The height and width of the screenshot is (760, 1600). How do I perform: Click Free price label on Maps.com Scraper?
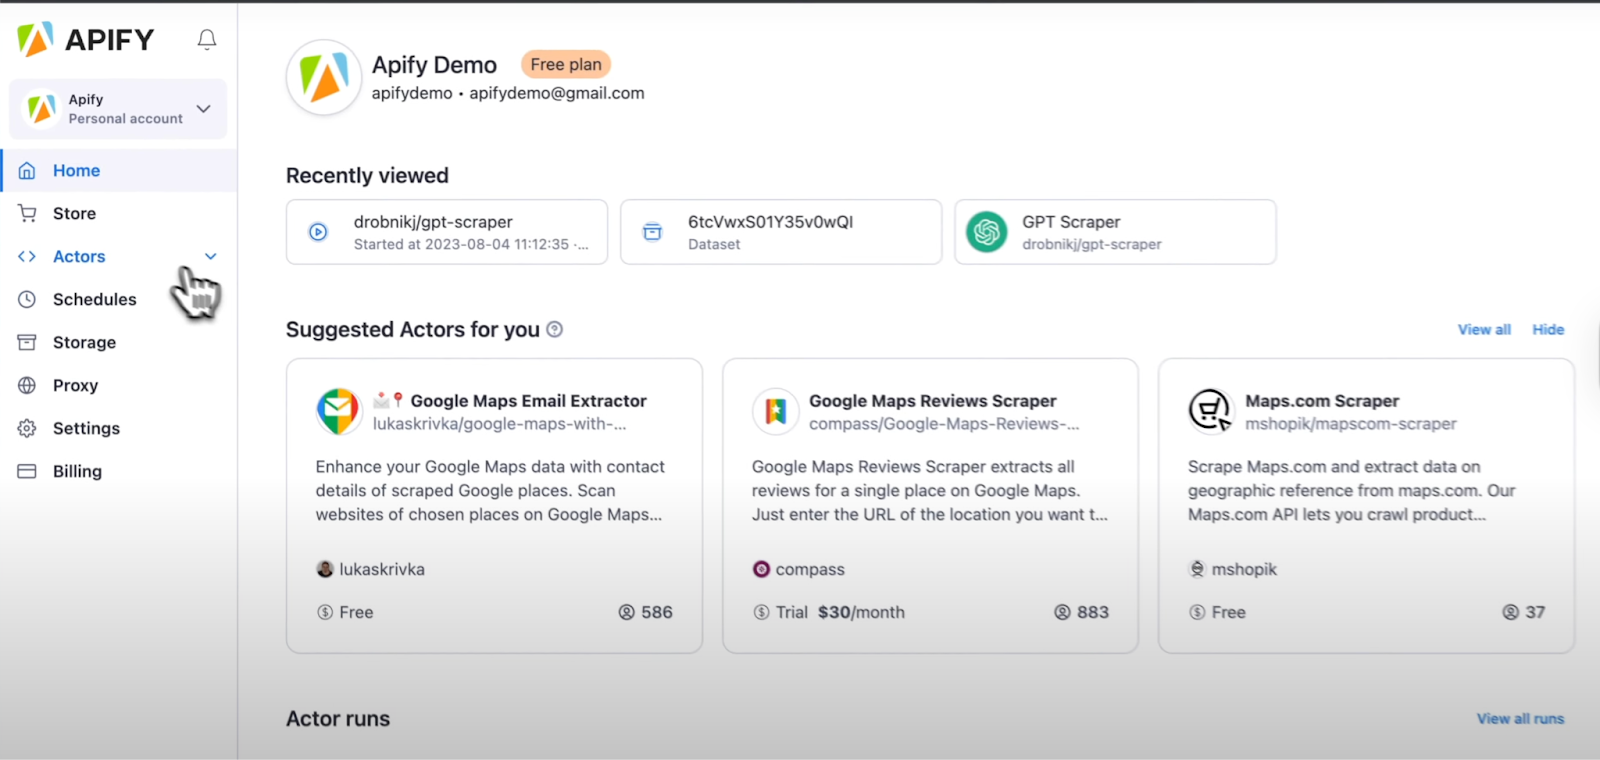(x=1217, y=612)
